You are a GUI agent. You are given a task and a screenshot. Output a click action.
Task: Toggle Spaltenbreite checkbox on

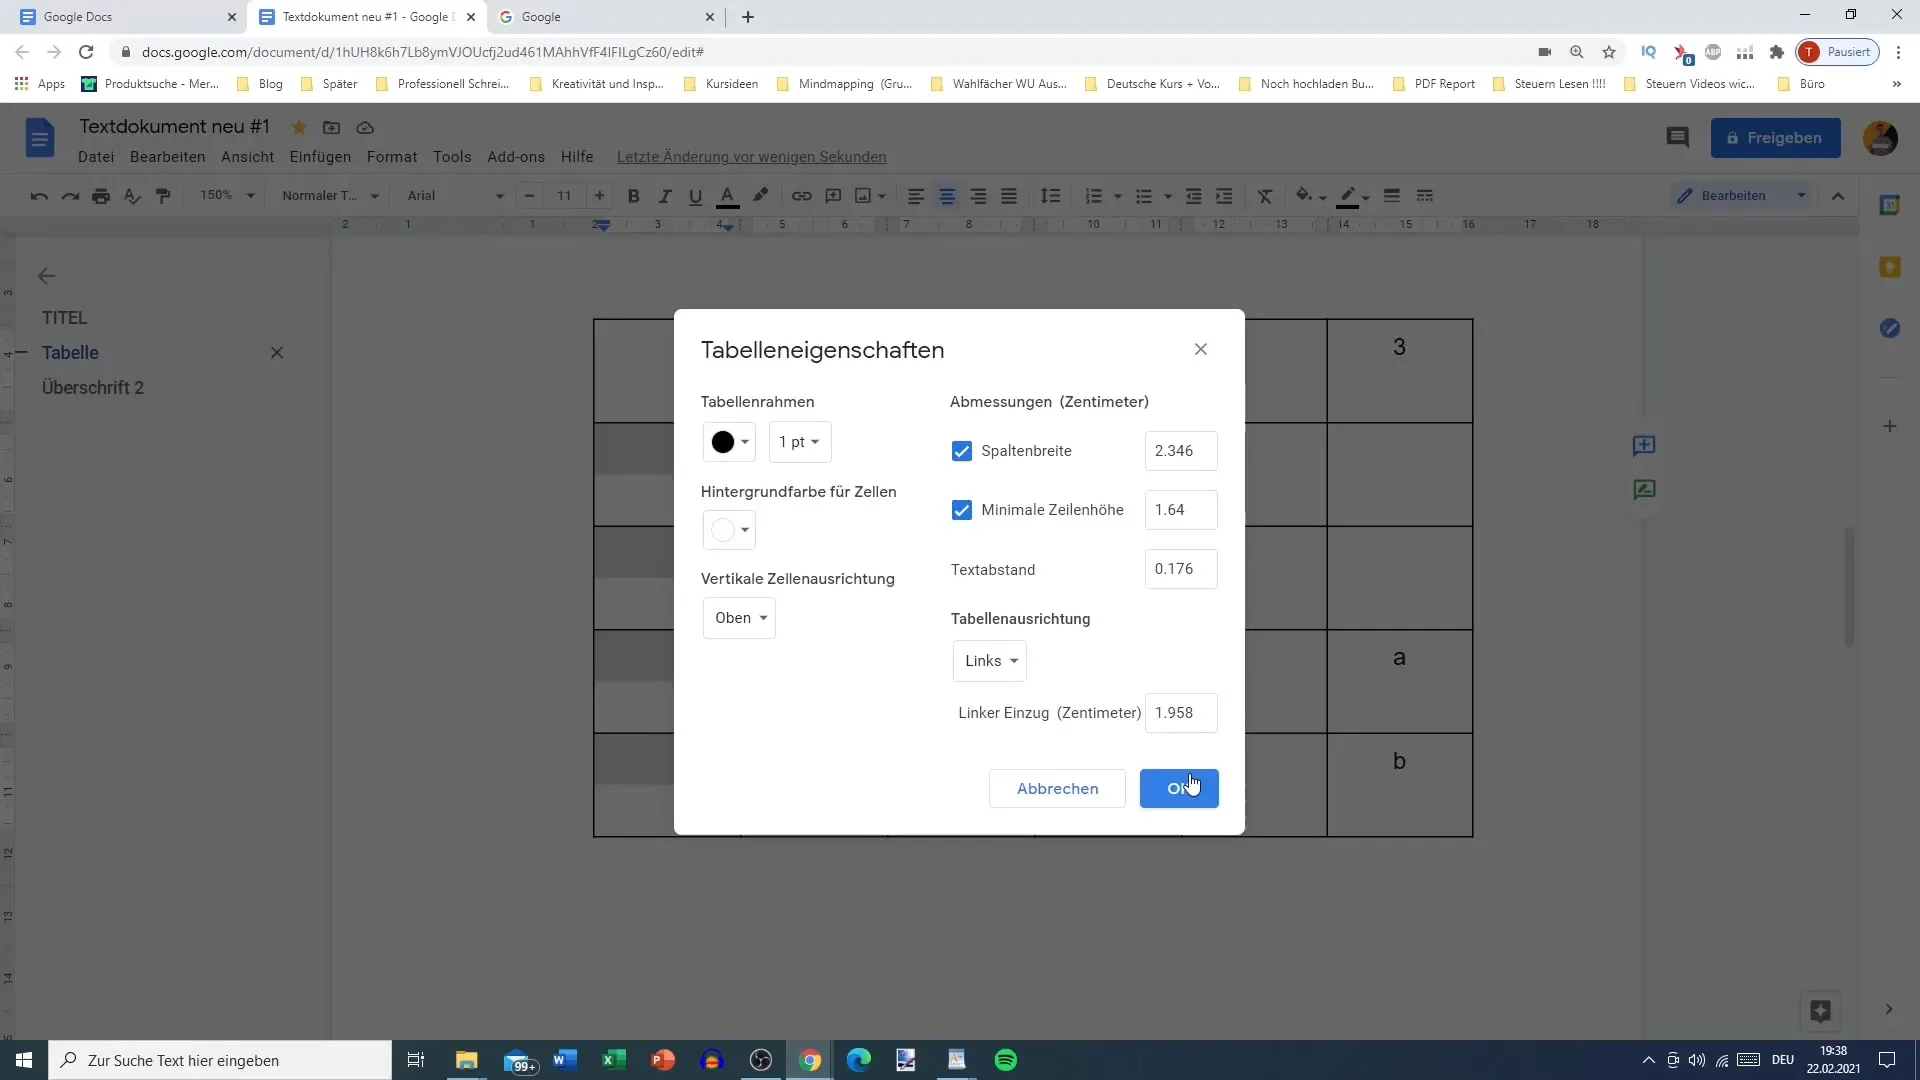(x=963, y=450)
